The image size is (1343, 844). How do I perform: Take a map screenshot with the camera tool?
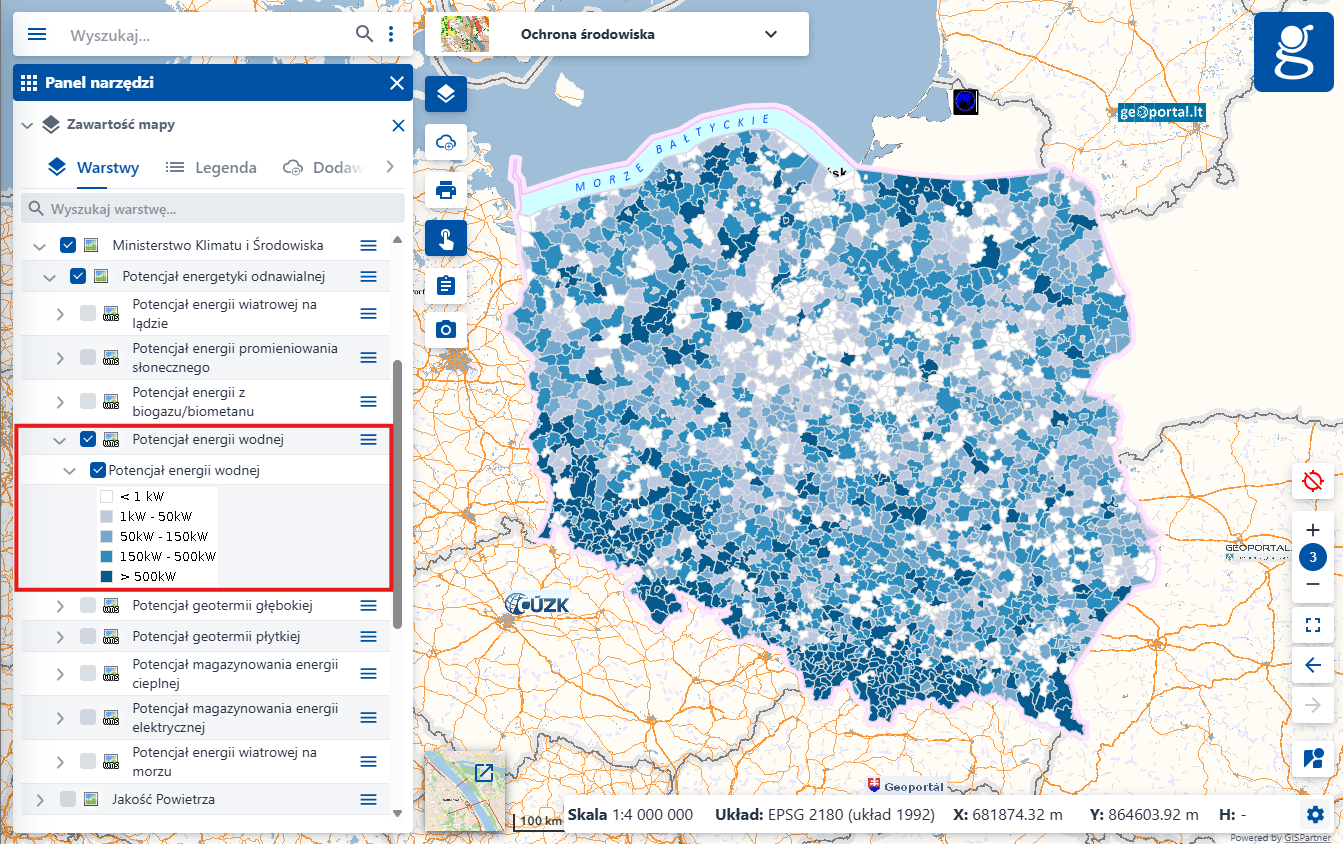point(445,329)
